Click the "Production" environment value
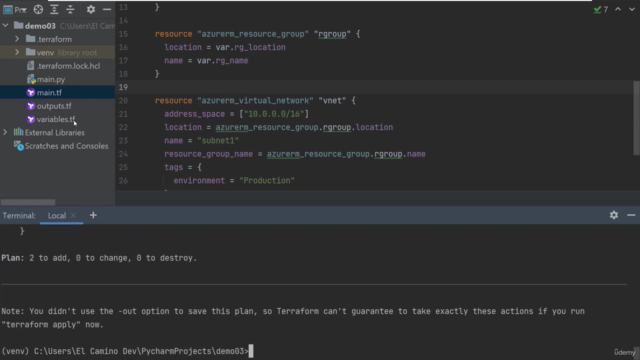640x360 pixels. click(x=267, y=180)
